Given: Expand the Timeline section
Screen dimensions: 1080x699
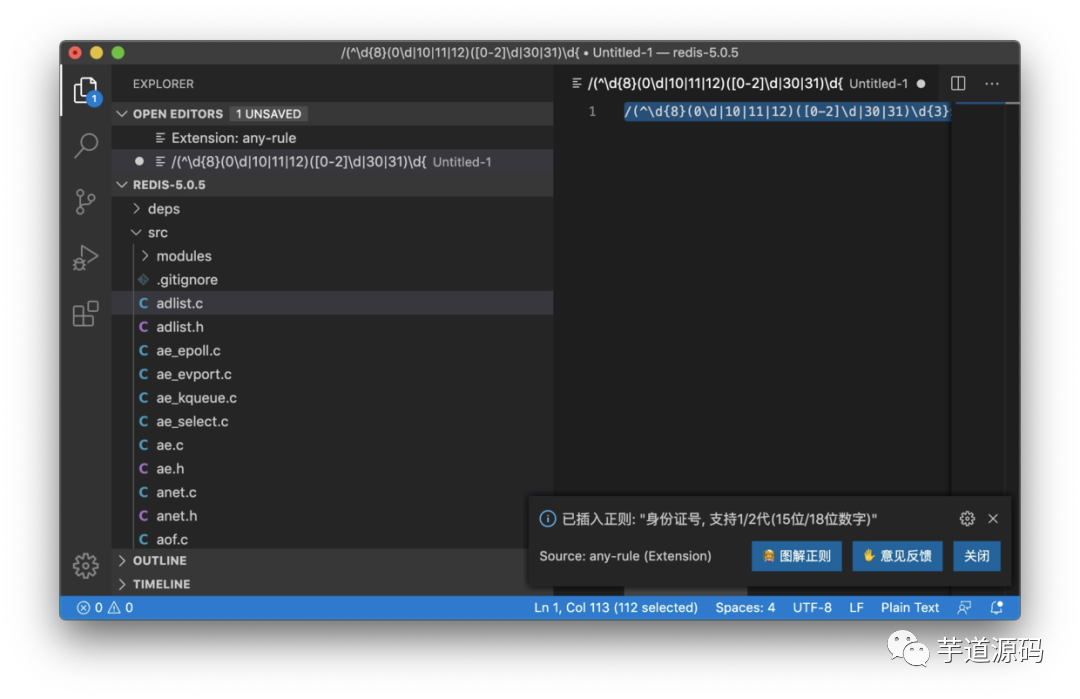Looking at the screenshot, I should (161, 584).
